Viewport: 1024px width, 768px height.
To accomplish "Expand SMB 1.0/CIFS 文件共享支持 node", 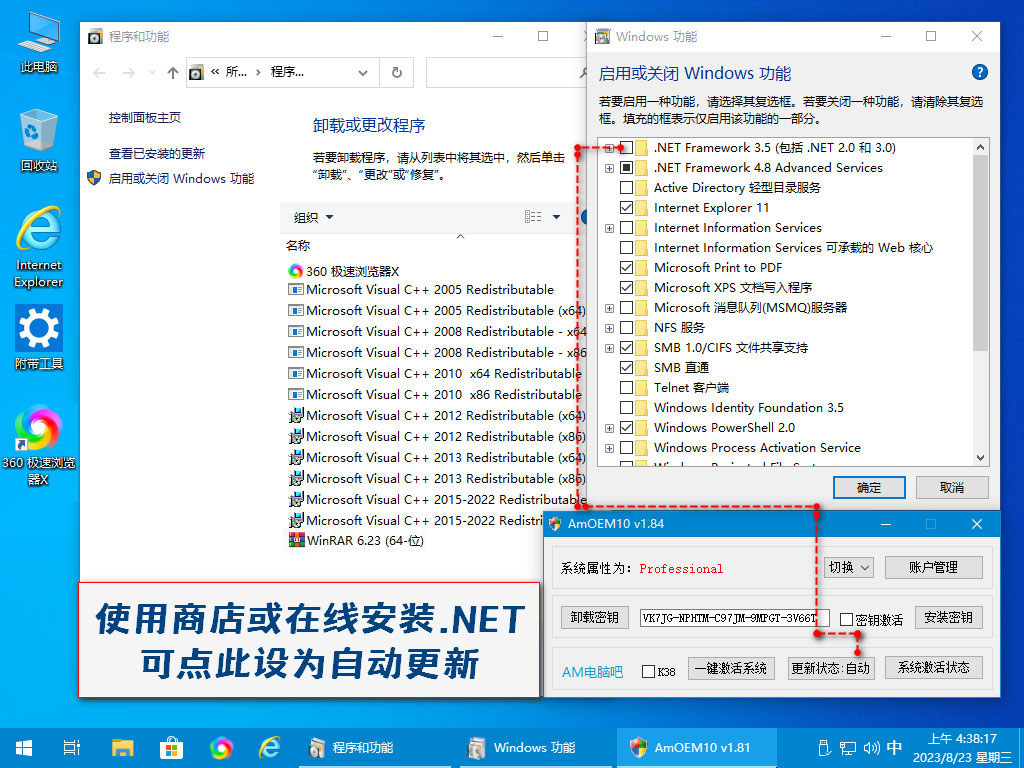I will (609, 349).
